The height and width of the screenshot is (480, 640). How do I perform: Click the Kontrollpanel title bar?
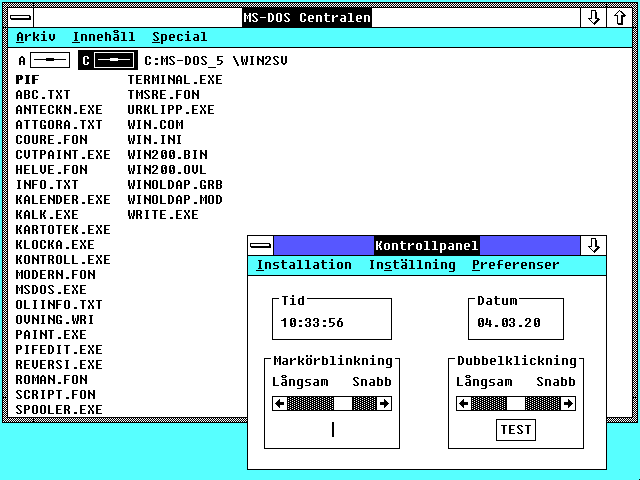pos(427,245)
